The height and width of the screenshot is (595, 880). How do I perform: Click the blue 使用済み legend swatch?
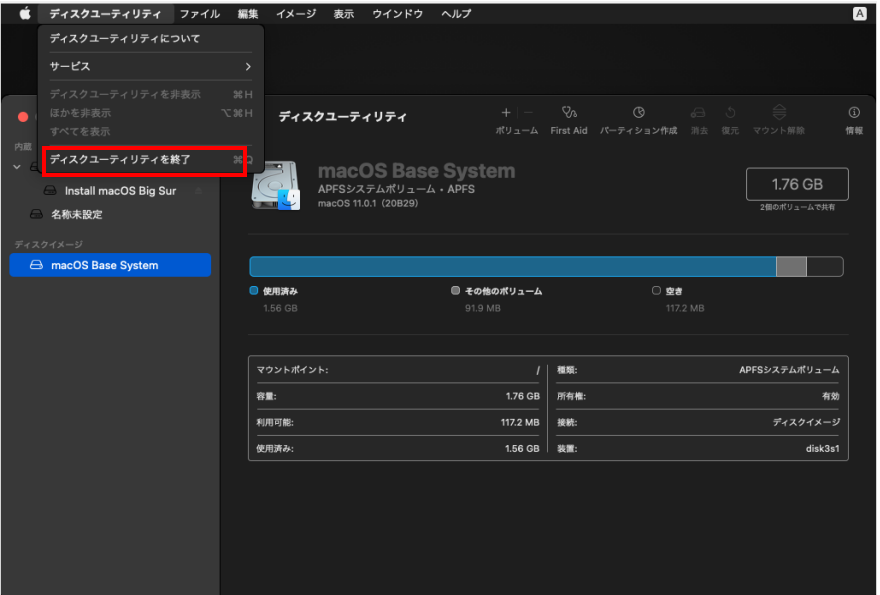(254, 291)
